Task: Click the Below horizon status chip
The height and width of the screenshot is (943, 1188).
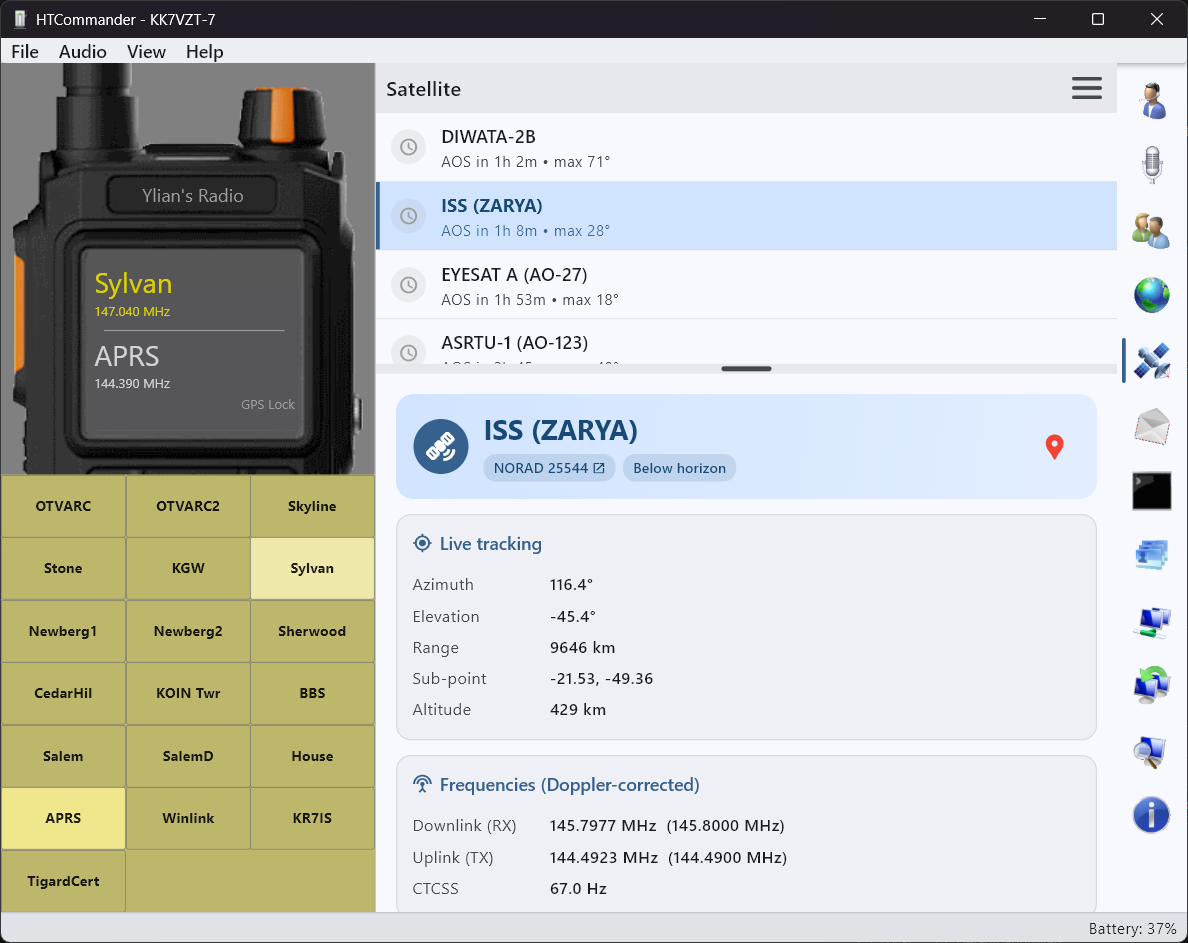Action: (x=680, y=468)
